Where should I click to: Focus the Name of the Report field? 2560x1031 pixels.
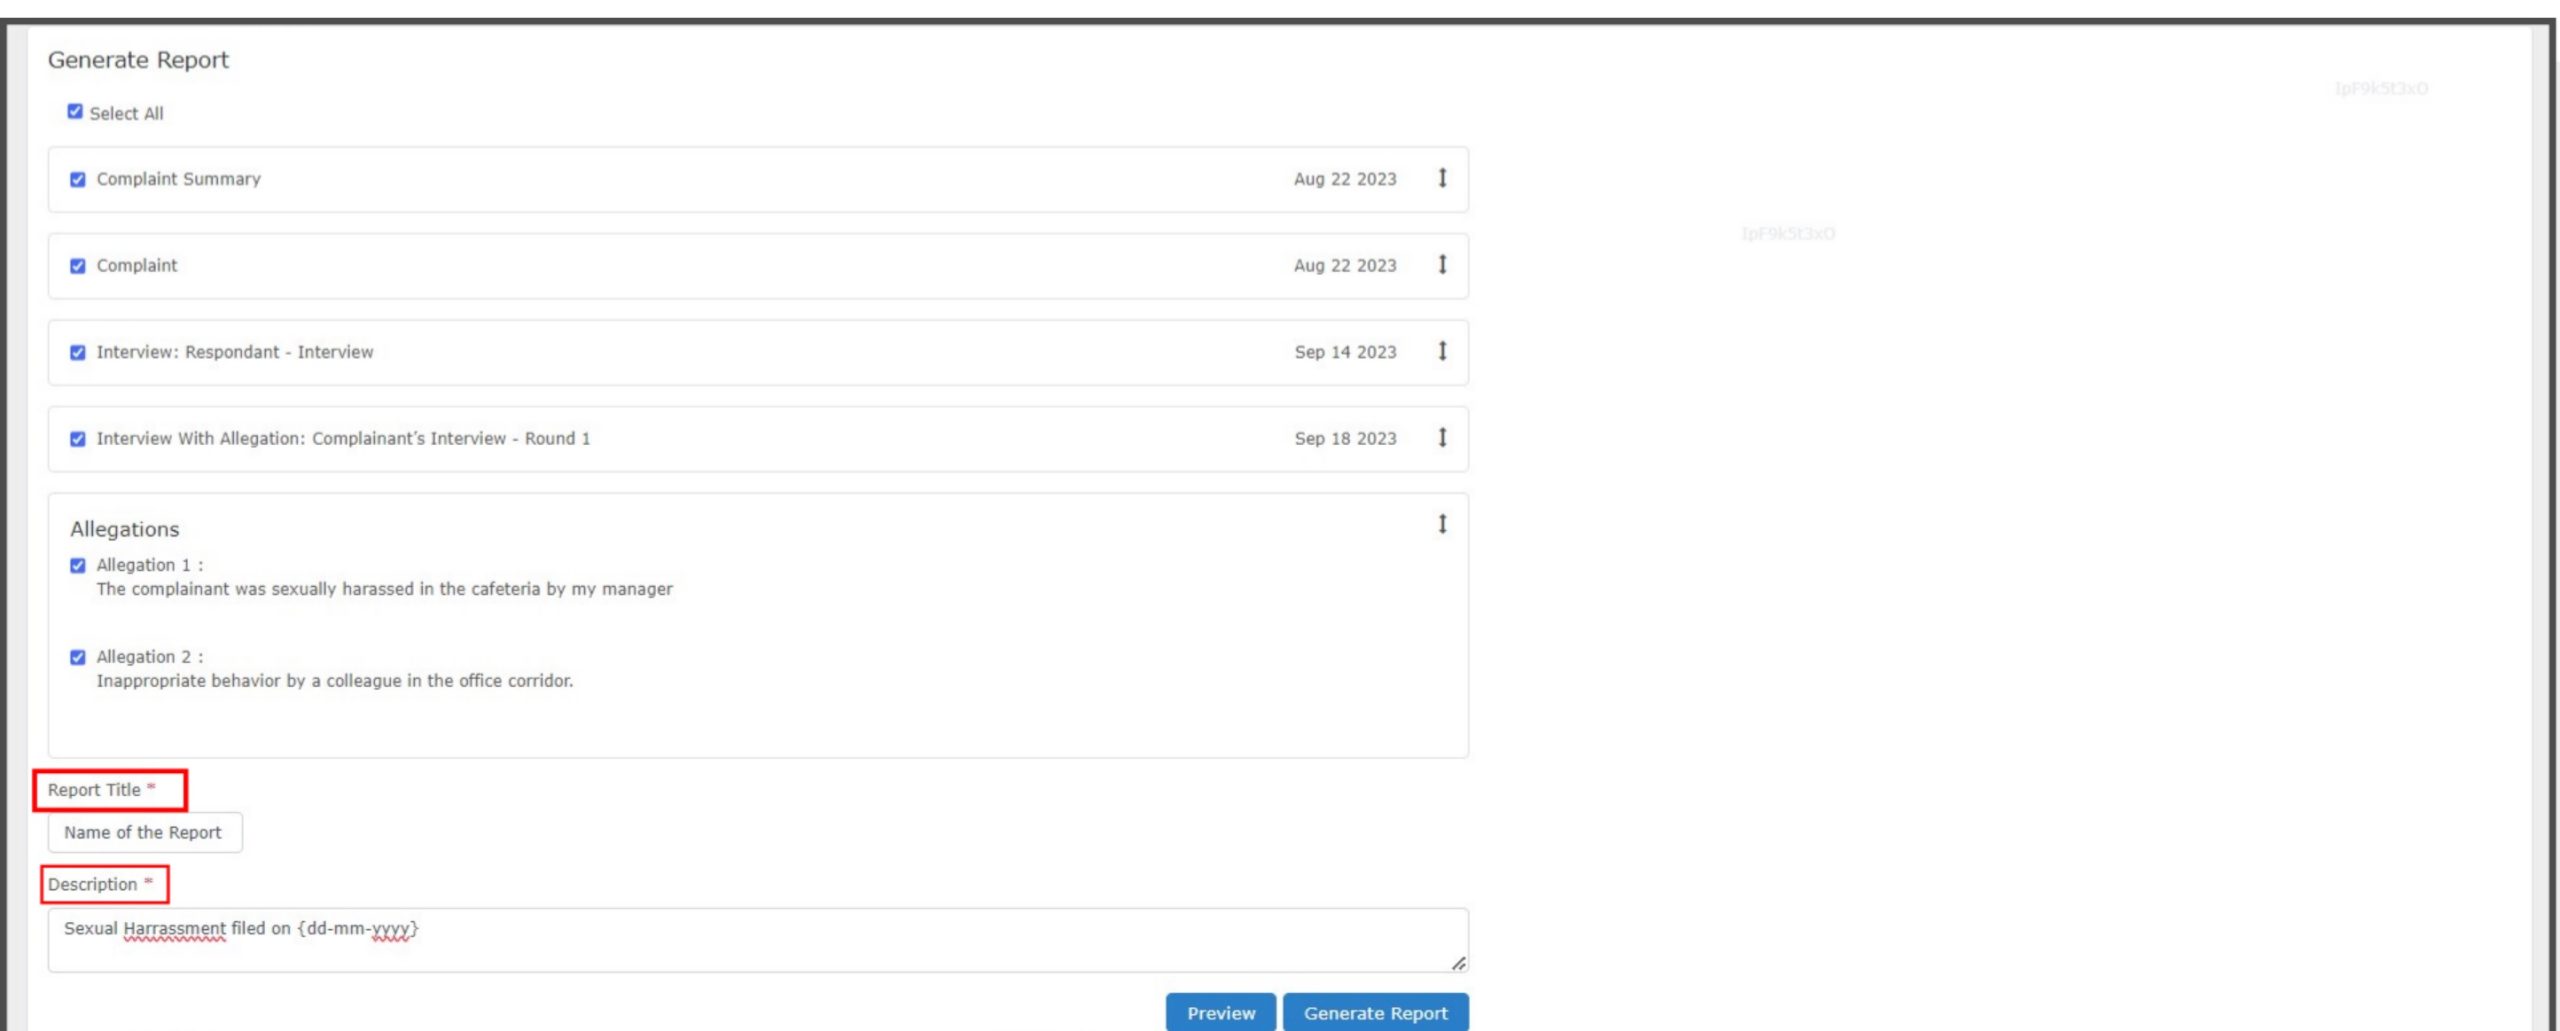click(x=145, y=832)
